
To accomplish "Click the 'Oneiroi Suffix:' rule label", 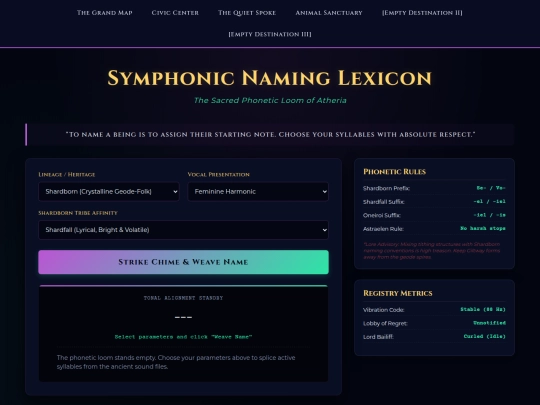I will pos(382,215).
